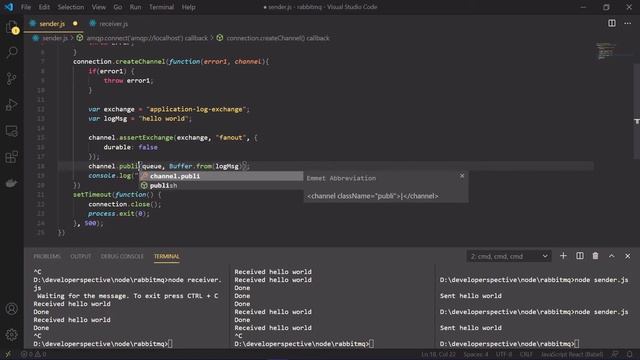
Task: Click the UTF-8 encoding status
Action: 504,354
